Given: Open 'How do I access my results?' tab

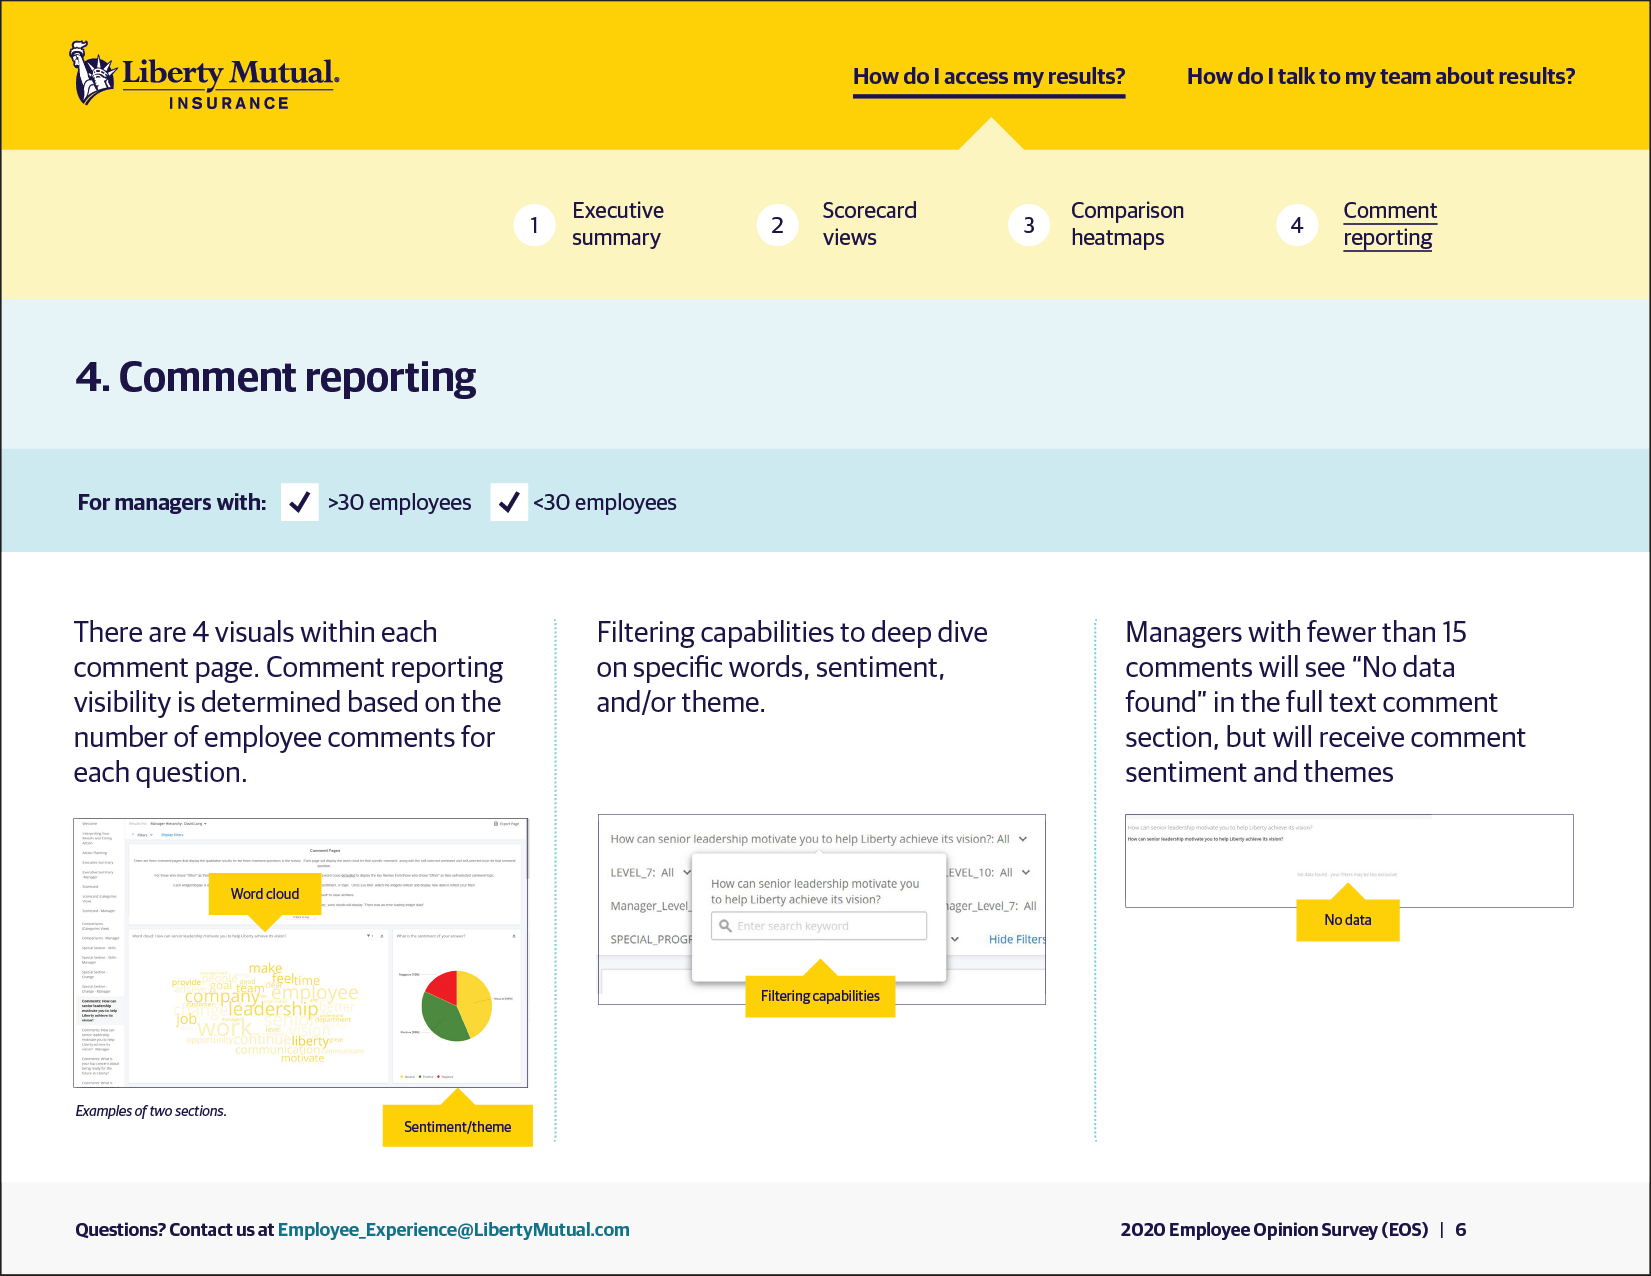Looking at the screenshot, I should [989, 77].
